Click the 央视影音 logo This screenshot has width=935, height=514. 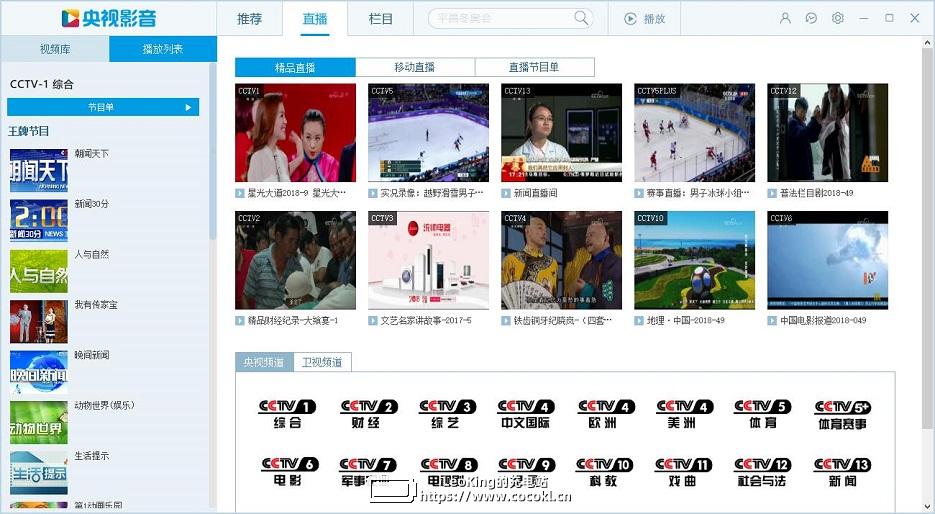(109, 18)
